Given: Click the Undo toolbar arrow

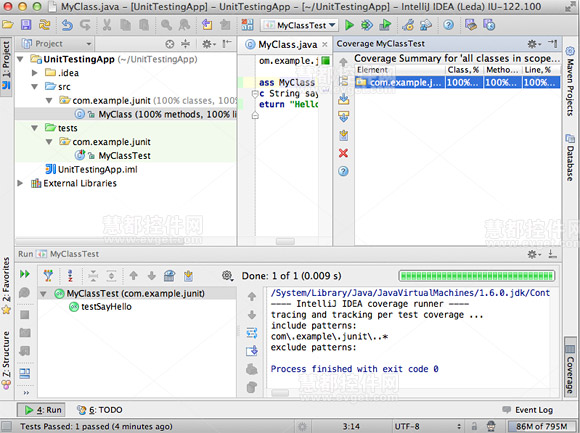Looking at the screenshot, I should coord(67,25).
